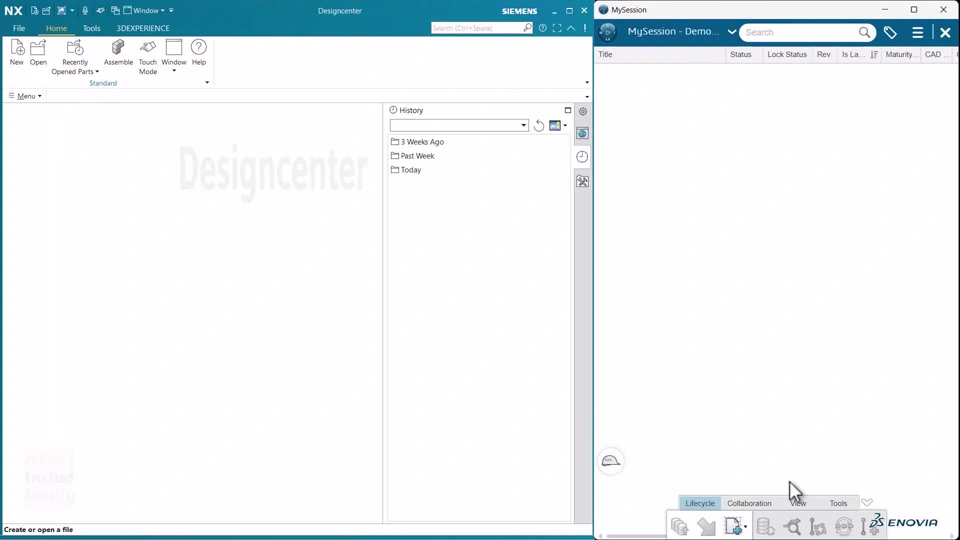Click the resource bar web browser tab icon

click(582, 133)
